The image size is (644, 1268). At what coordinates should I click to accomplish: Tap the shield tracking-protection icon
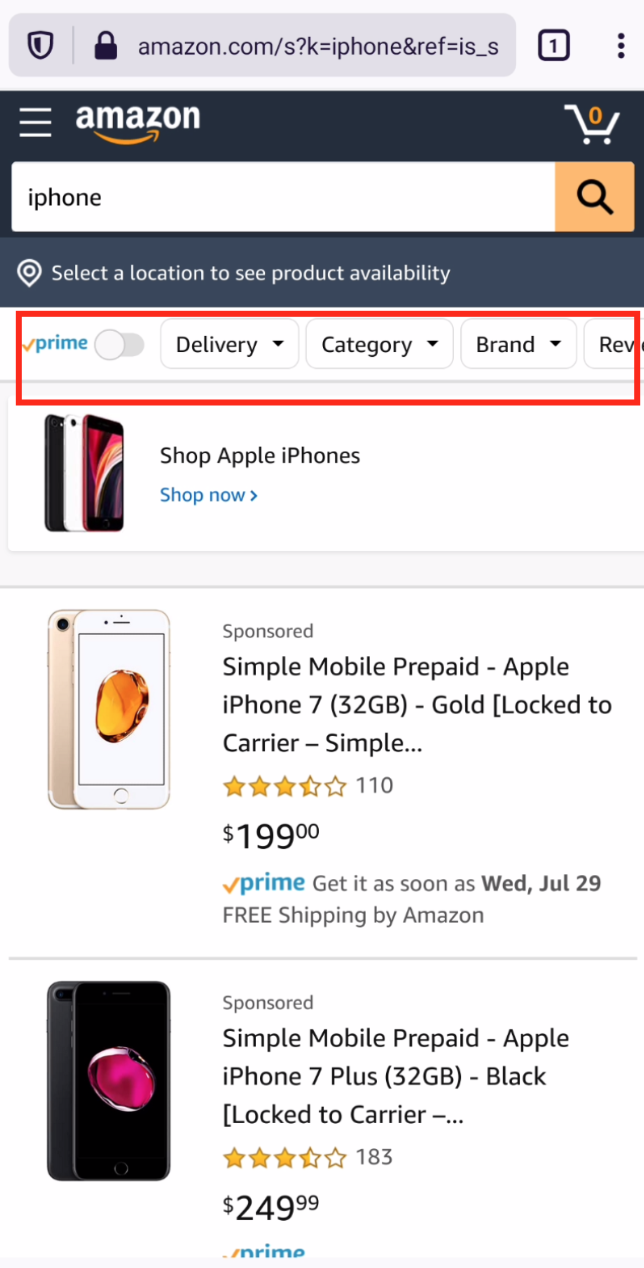pos(38,45)
